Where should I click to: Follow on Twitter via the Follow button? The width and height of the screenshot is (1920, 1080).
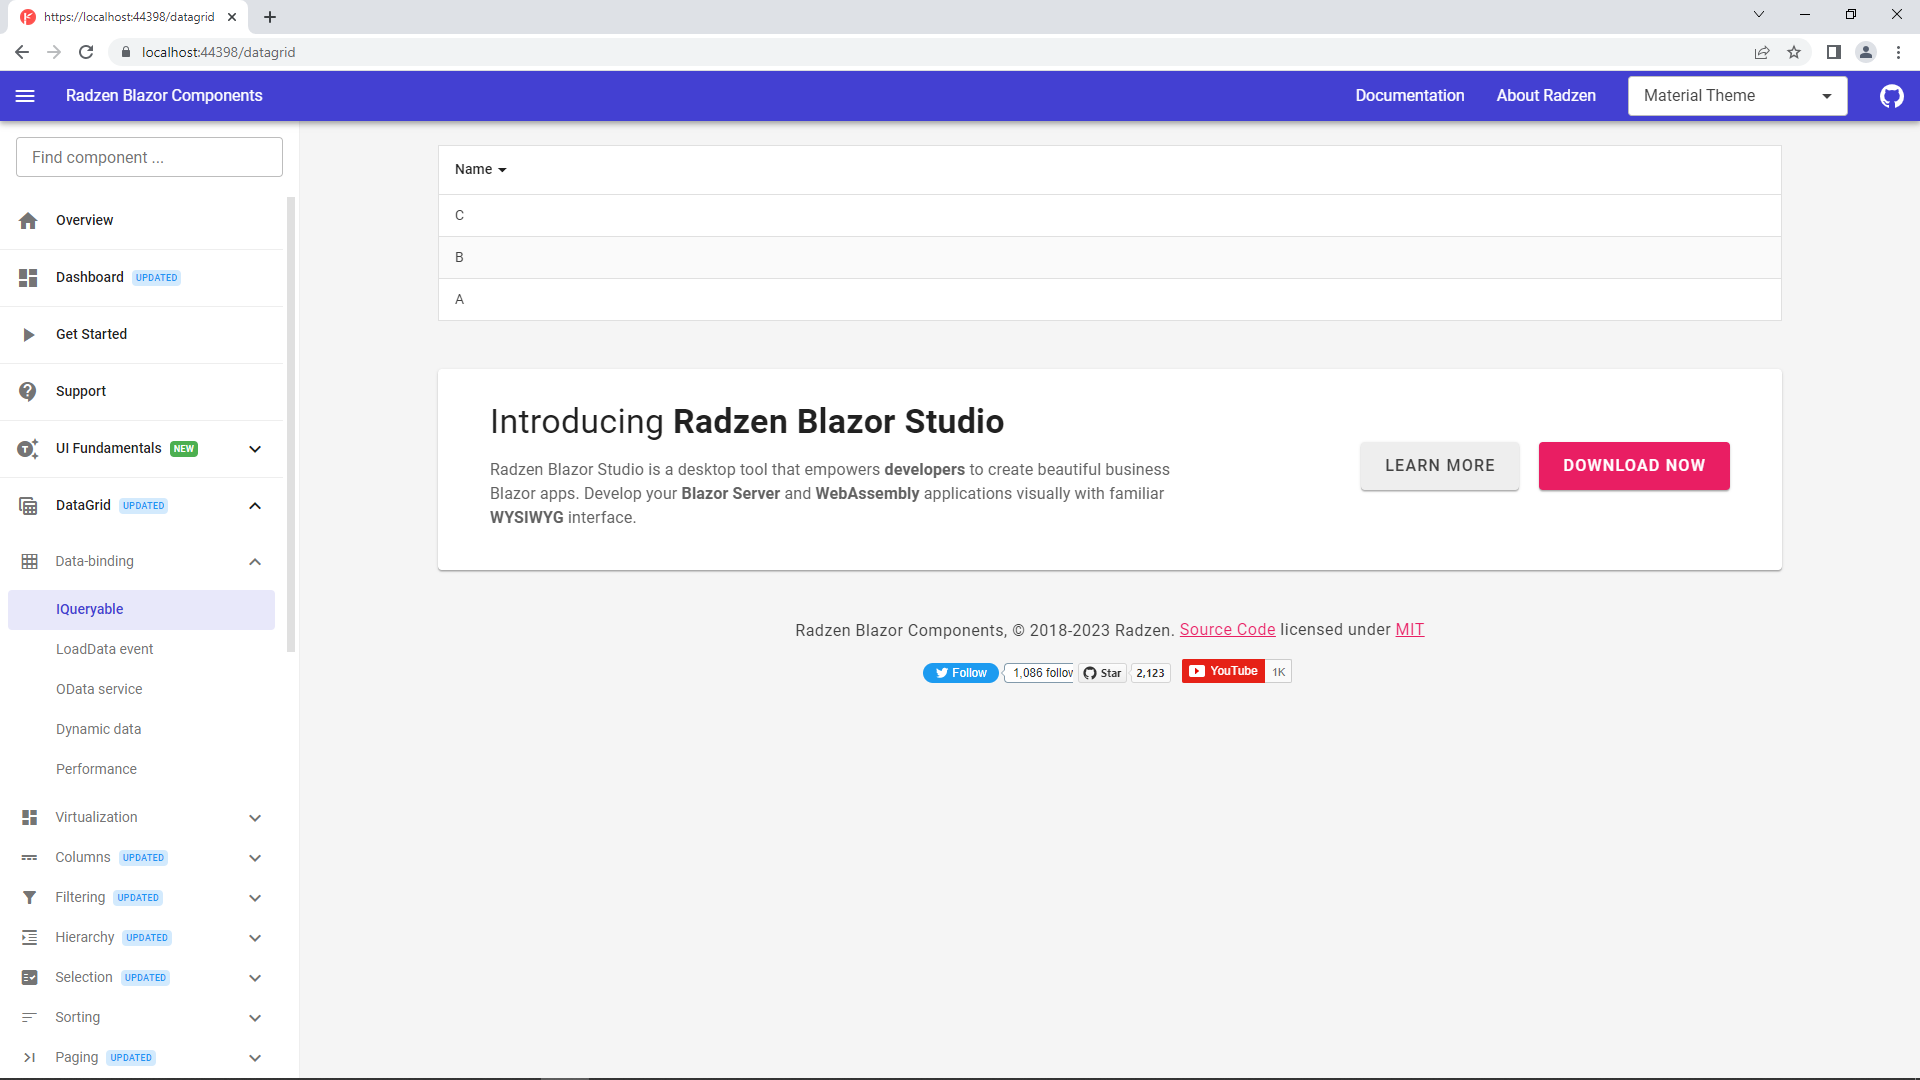click(960, 672)
